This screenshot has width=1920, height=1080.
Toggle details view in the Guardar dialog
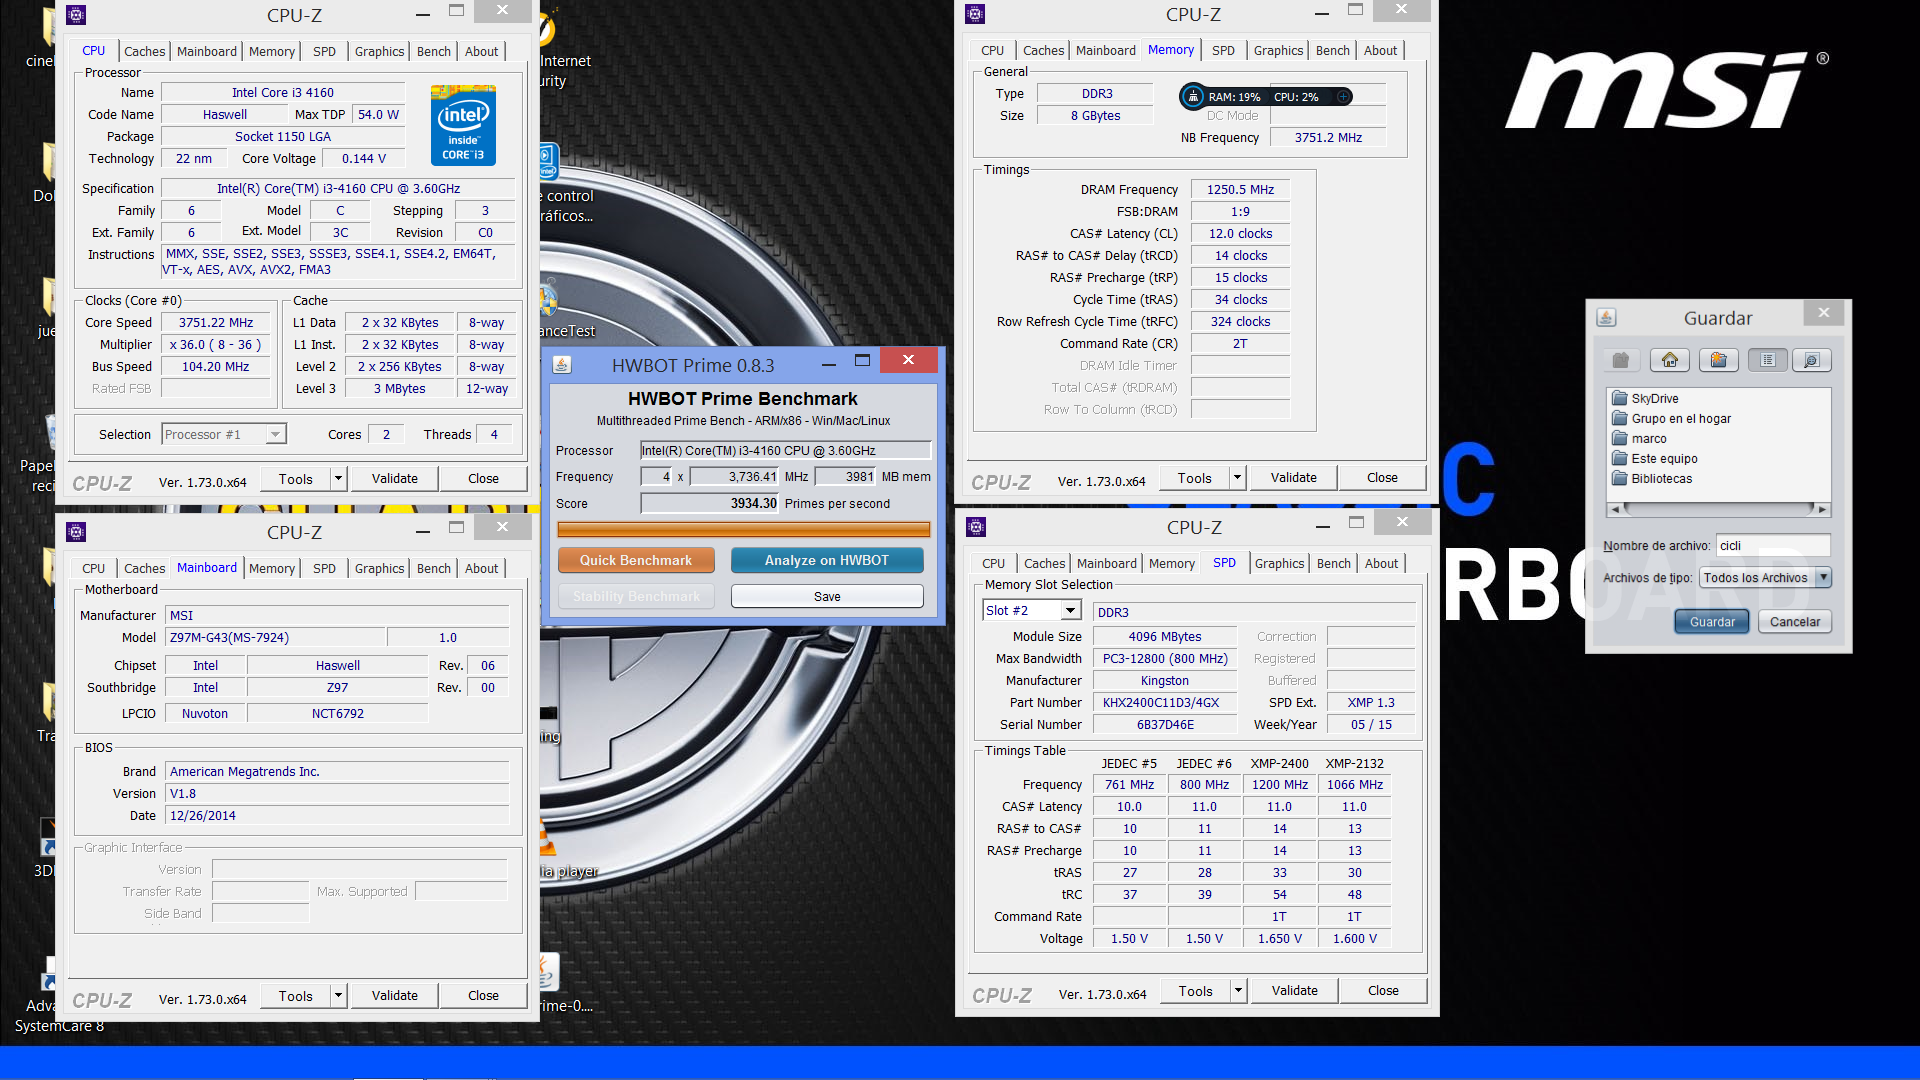1812,360
